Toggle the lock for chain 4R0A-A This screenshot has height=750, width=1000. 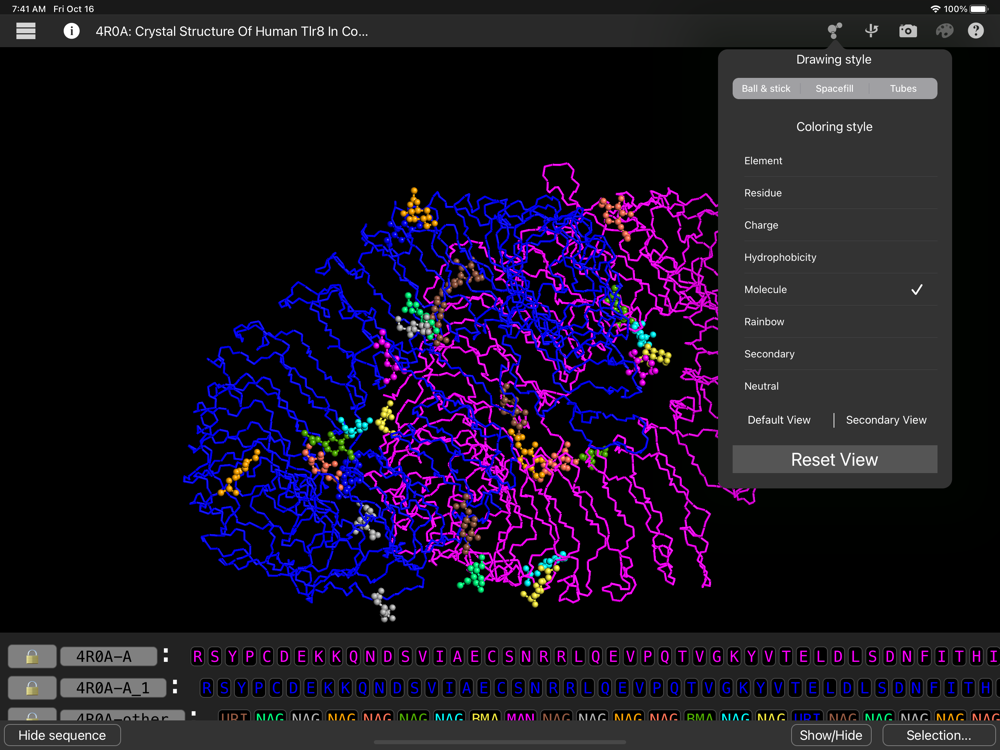[x=32, y=657]
